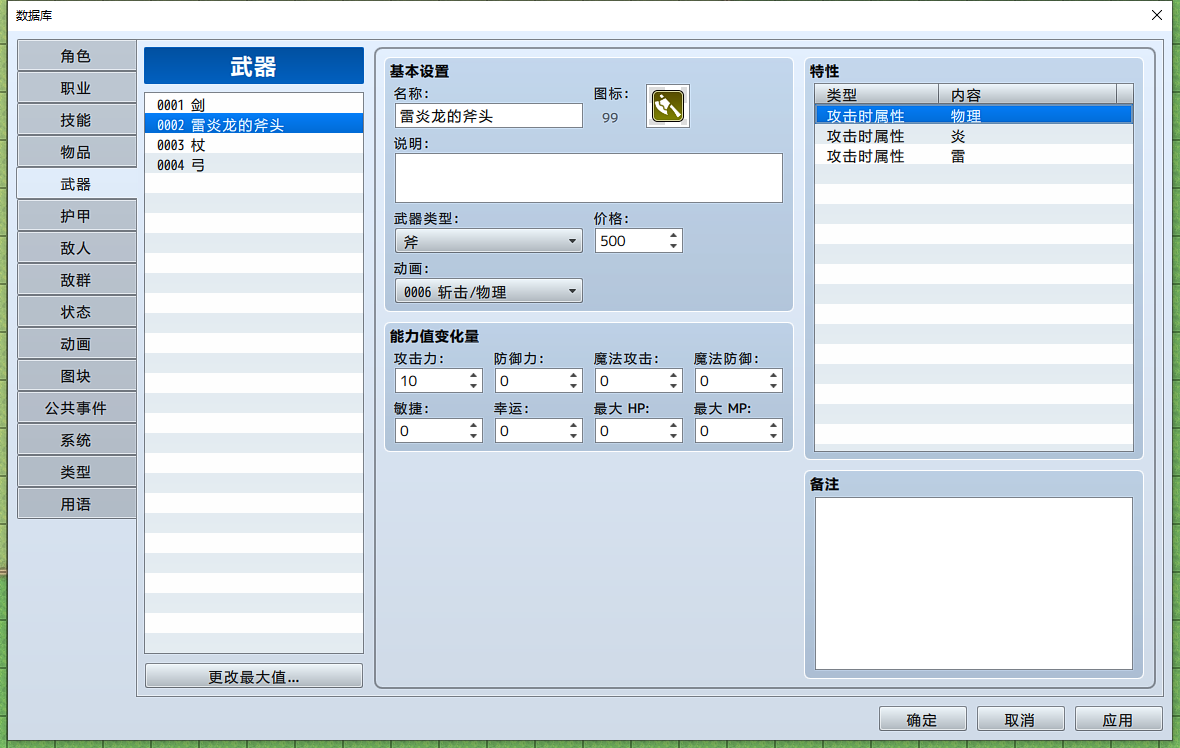1180x748 pixels.
Task: Increase 魔法防御 with up arrow
Action: [774, 376]
